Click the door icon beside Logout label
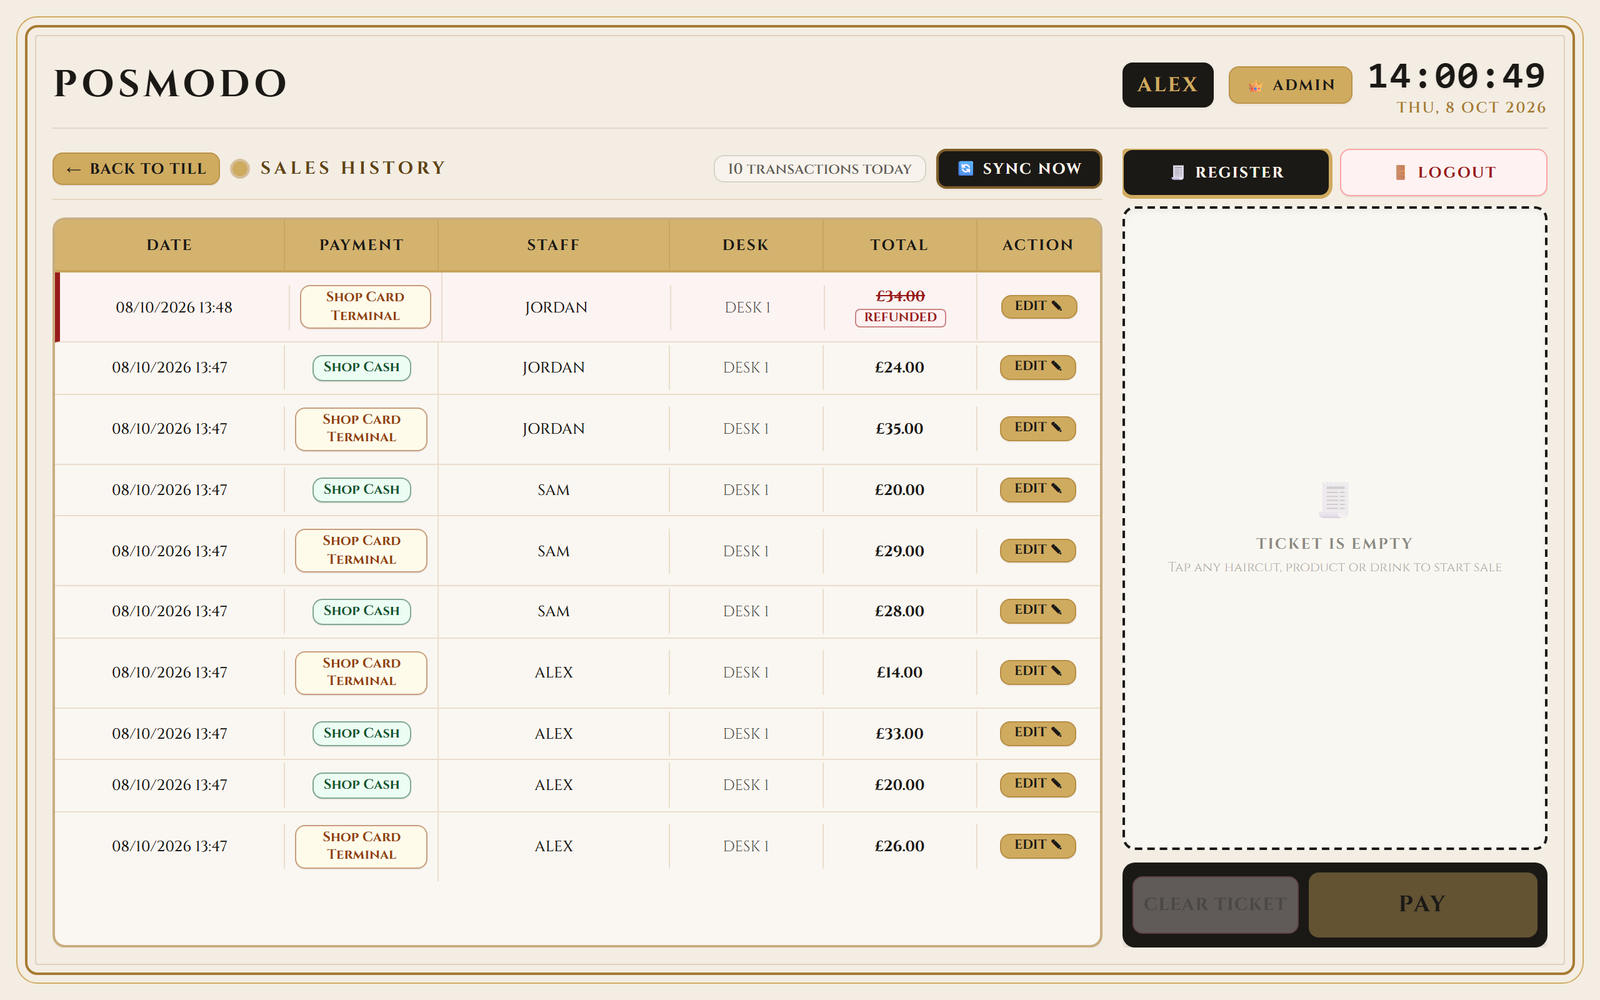This screenshot has height=1000, width=1600. (x=1400, y=173)
